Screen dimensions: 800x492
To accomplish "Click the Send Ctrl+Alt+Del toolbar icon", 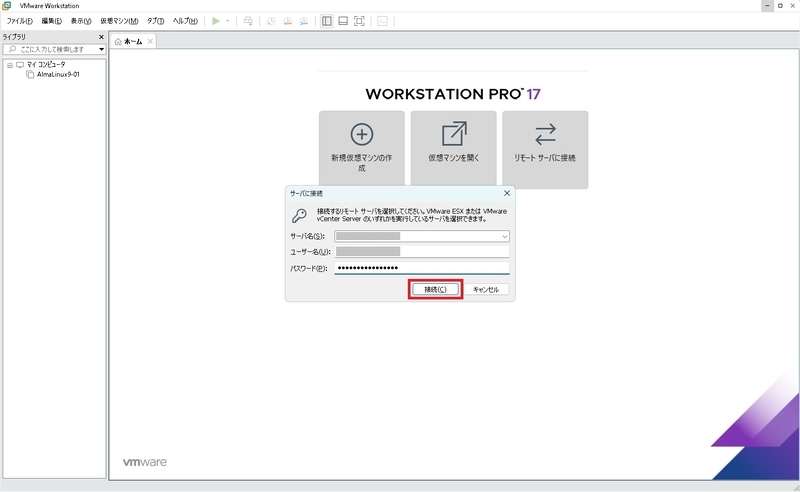I will pos(248,21).
